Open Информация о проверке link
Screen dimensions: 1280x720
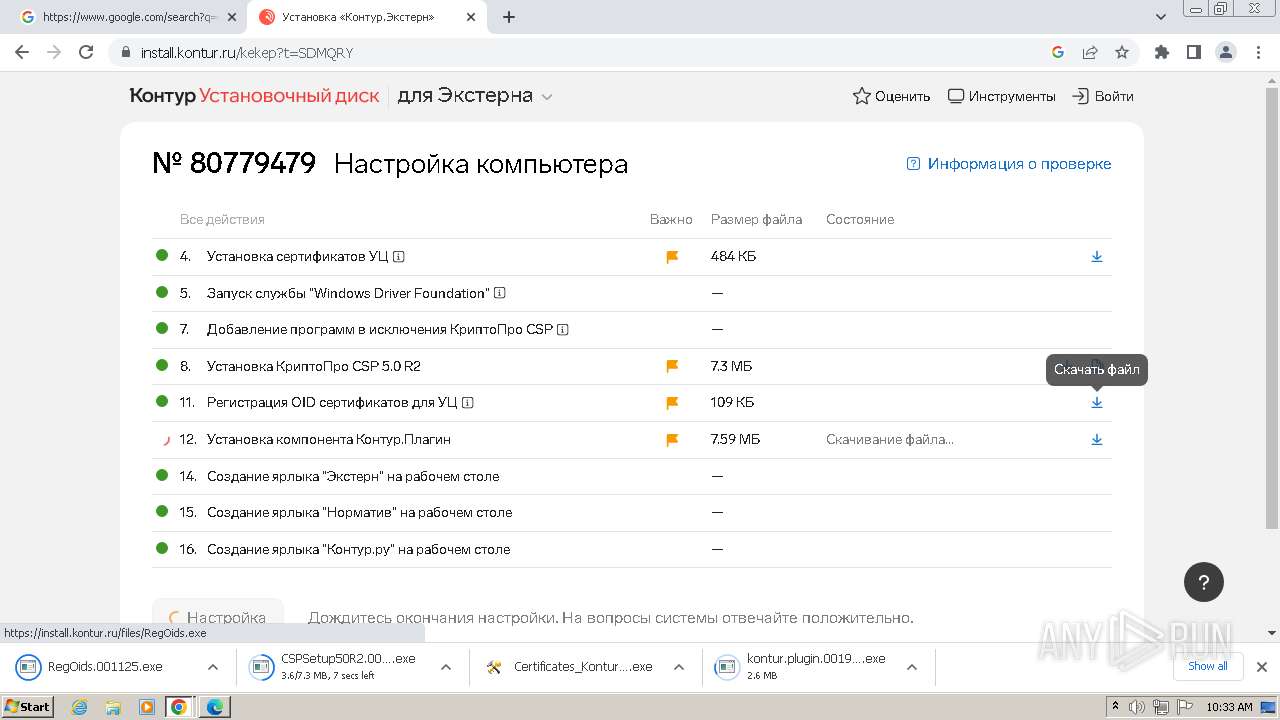click(1009, 164)
